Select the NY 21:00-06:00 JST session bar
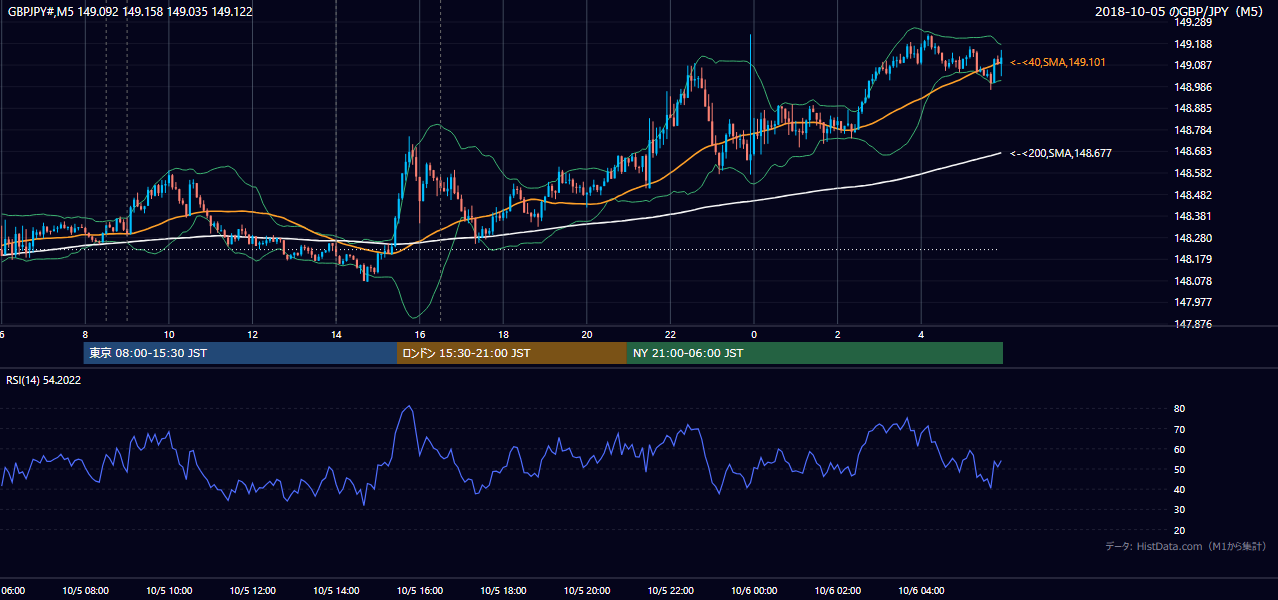Viewport: 1278px width, 600px height. tap(815, 353)
